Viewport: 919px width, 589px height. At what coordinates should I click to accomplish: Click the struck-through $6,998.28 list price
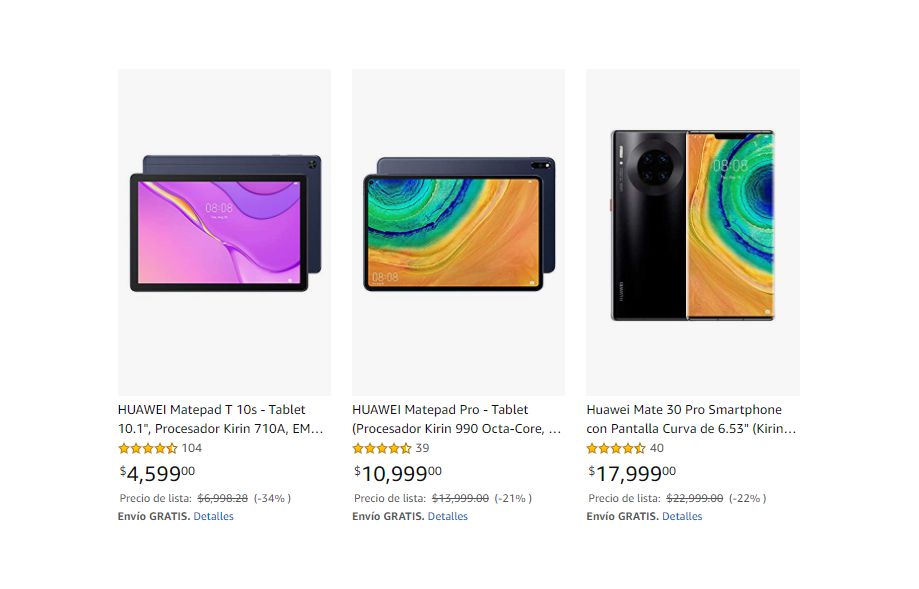pos(222,498)
